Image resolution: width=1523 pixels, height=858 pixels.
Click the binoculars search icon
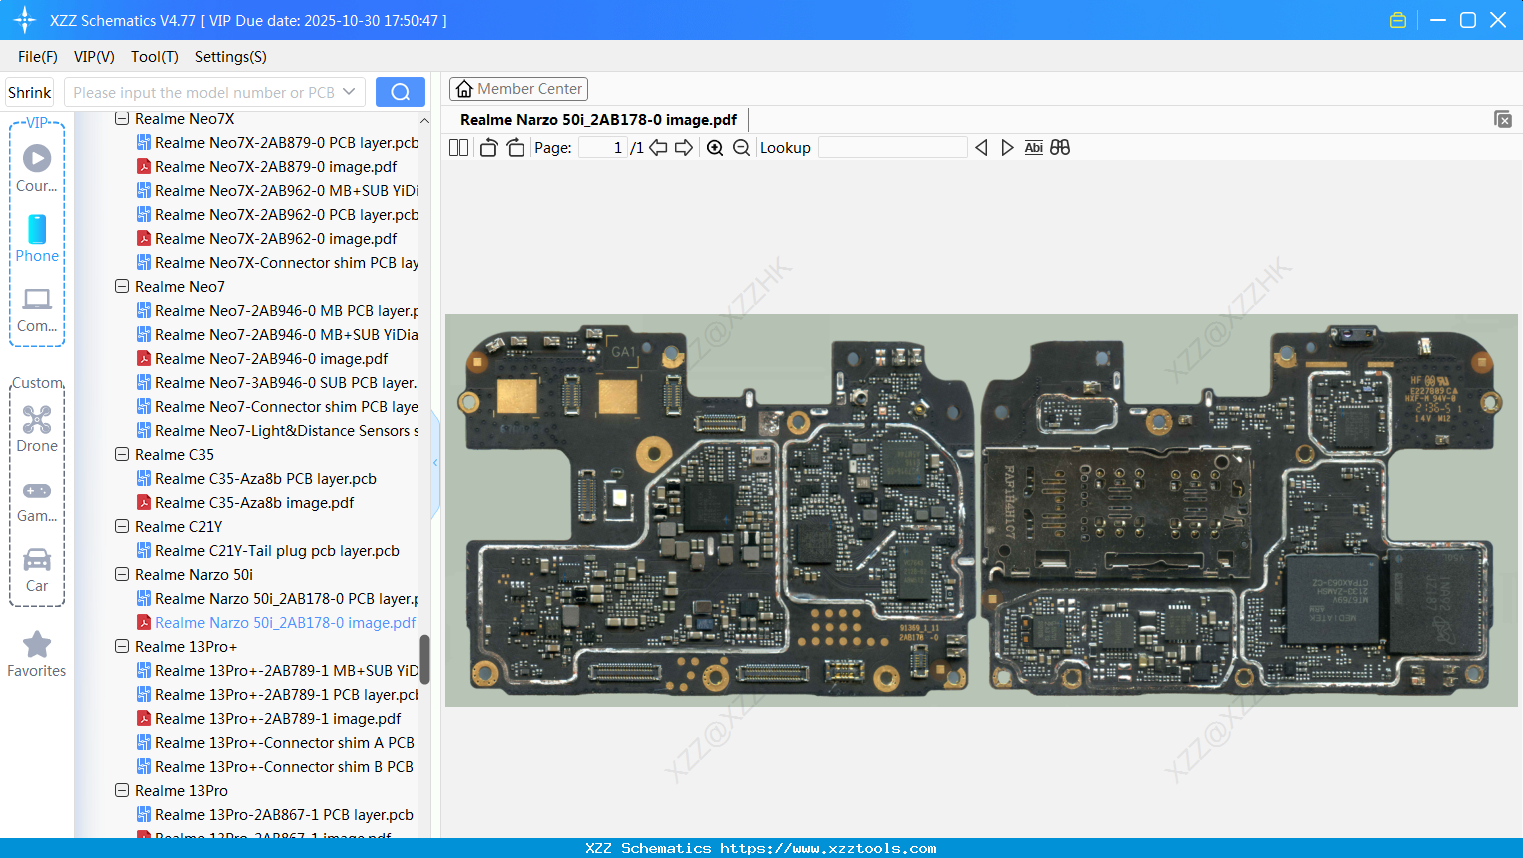[1060, 147]
